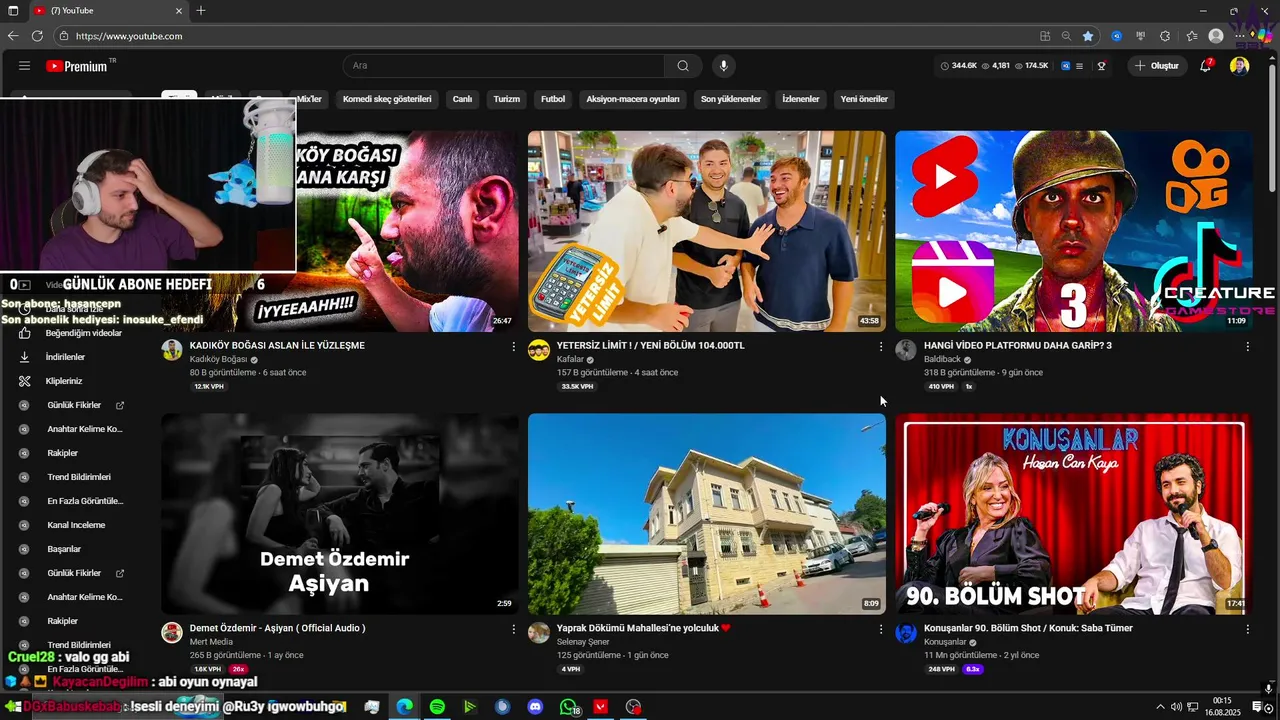Open three-dot menu for Demet Özdemir video
This screenshot has width=1280, height=720.
tap(514, 629)
